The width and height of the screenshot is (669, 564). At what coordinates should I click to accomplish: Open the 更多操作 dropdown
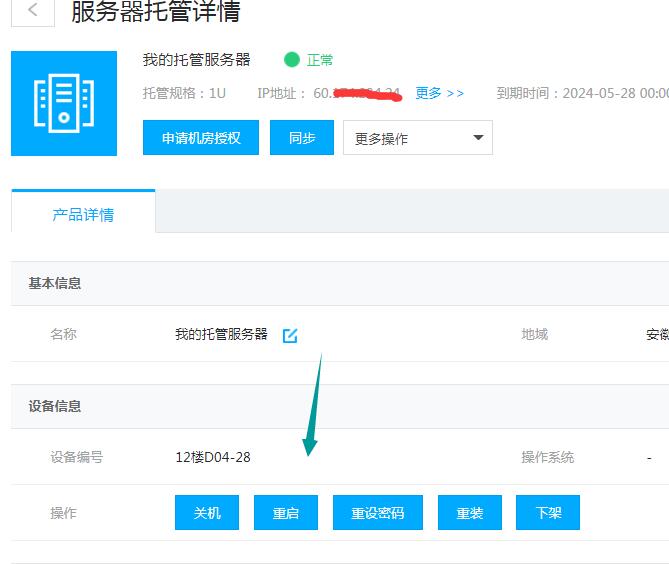coord(417,138)
